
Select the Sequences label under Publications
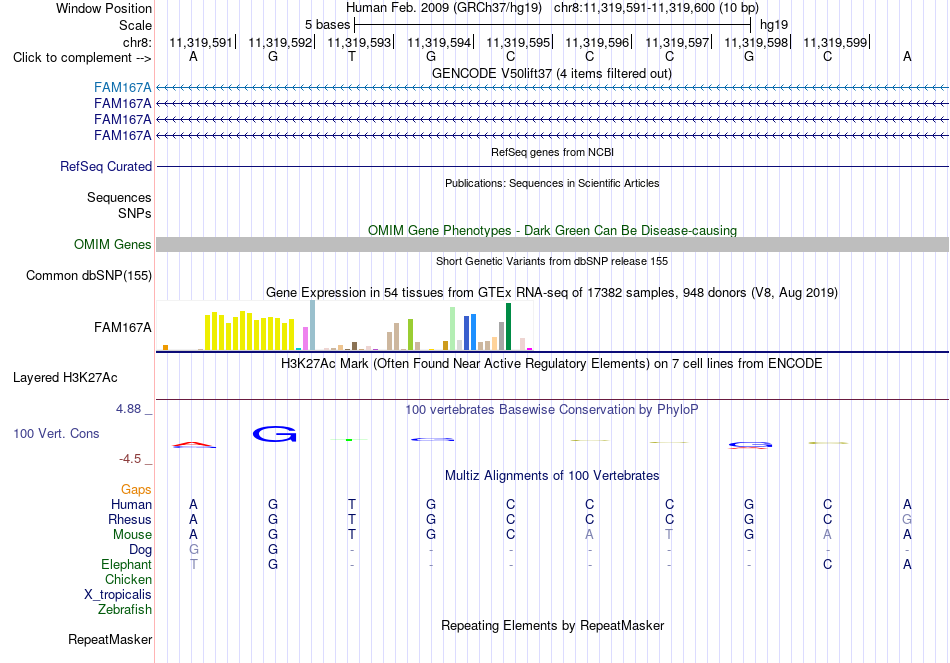[119, 198]
